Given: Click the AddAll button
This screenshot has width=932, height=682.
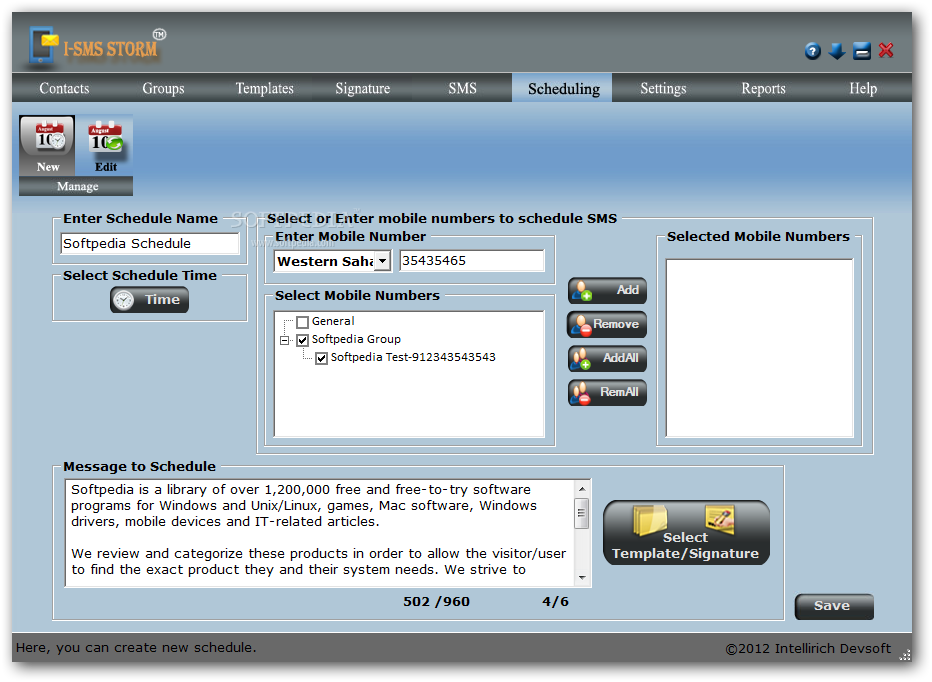Looking at the screenshot, I should click(x=607, y=359).
